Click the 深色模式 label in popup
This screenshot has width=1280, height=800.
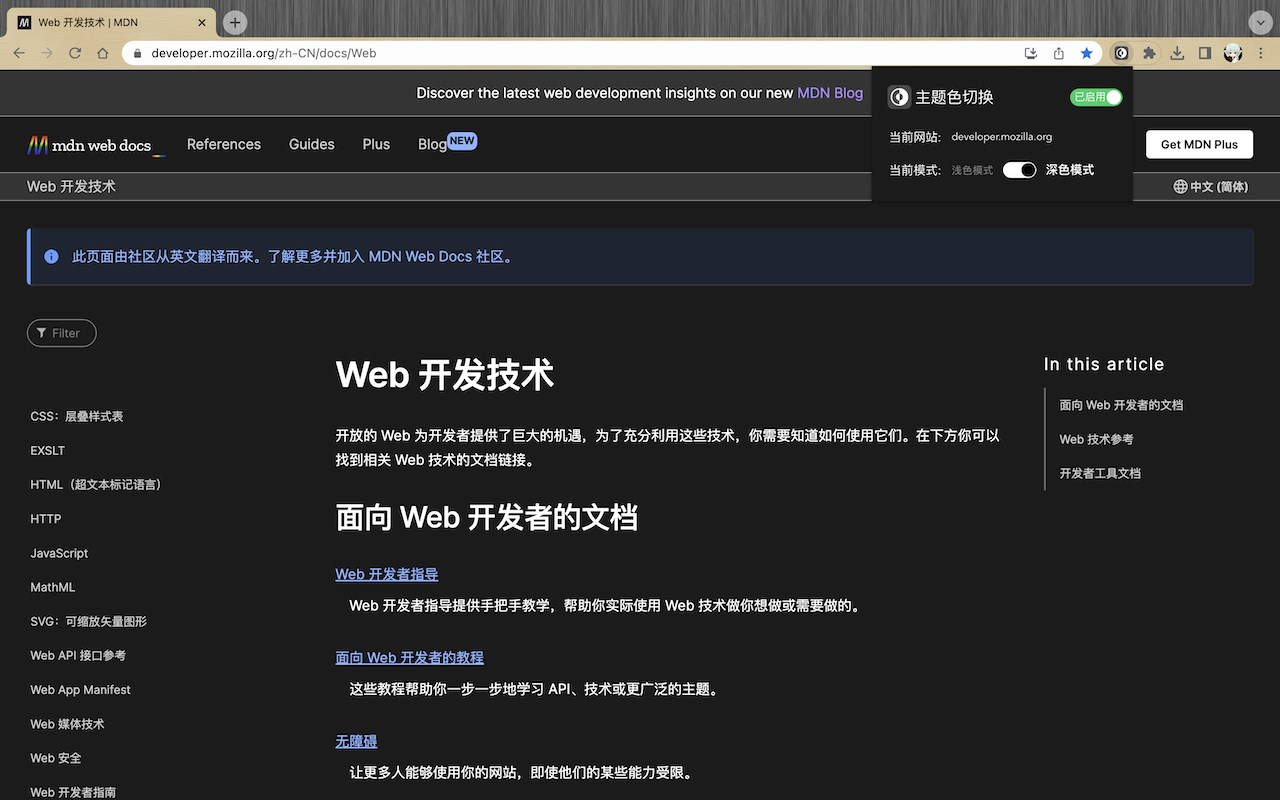[x=1070, y=170]
